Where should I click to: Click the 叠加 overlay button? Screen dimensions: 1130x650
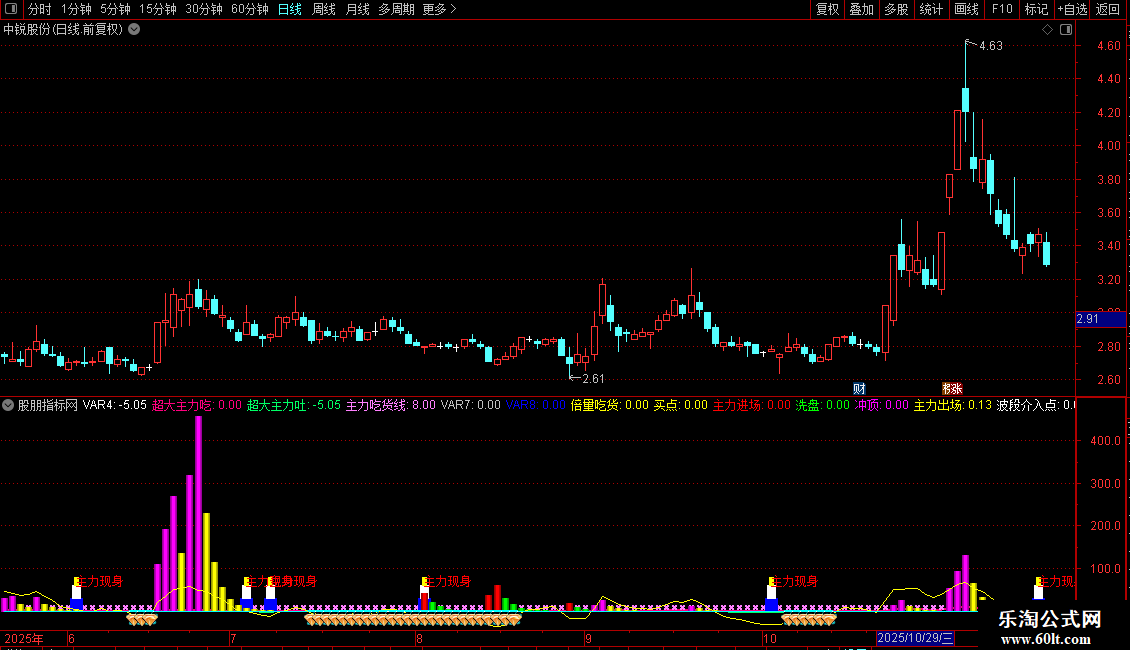coord(861,9)
